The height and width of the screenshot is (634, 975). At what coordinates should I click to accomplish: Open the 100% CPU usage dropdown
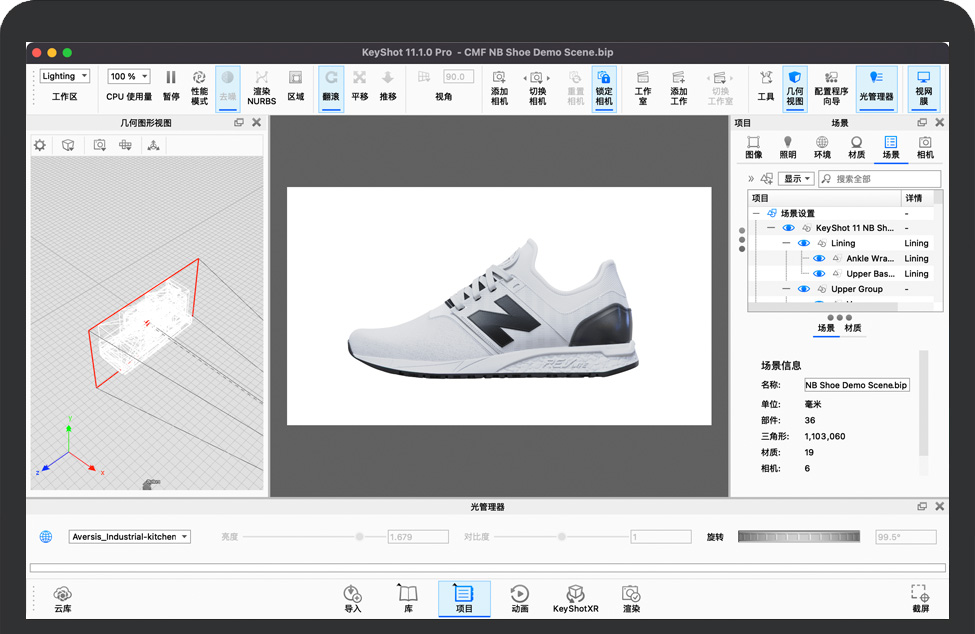pyautogui.click(x=129, y=76)
